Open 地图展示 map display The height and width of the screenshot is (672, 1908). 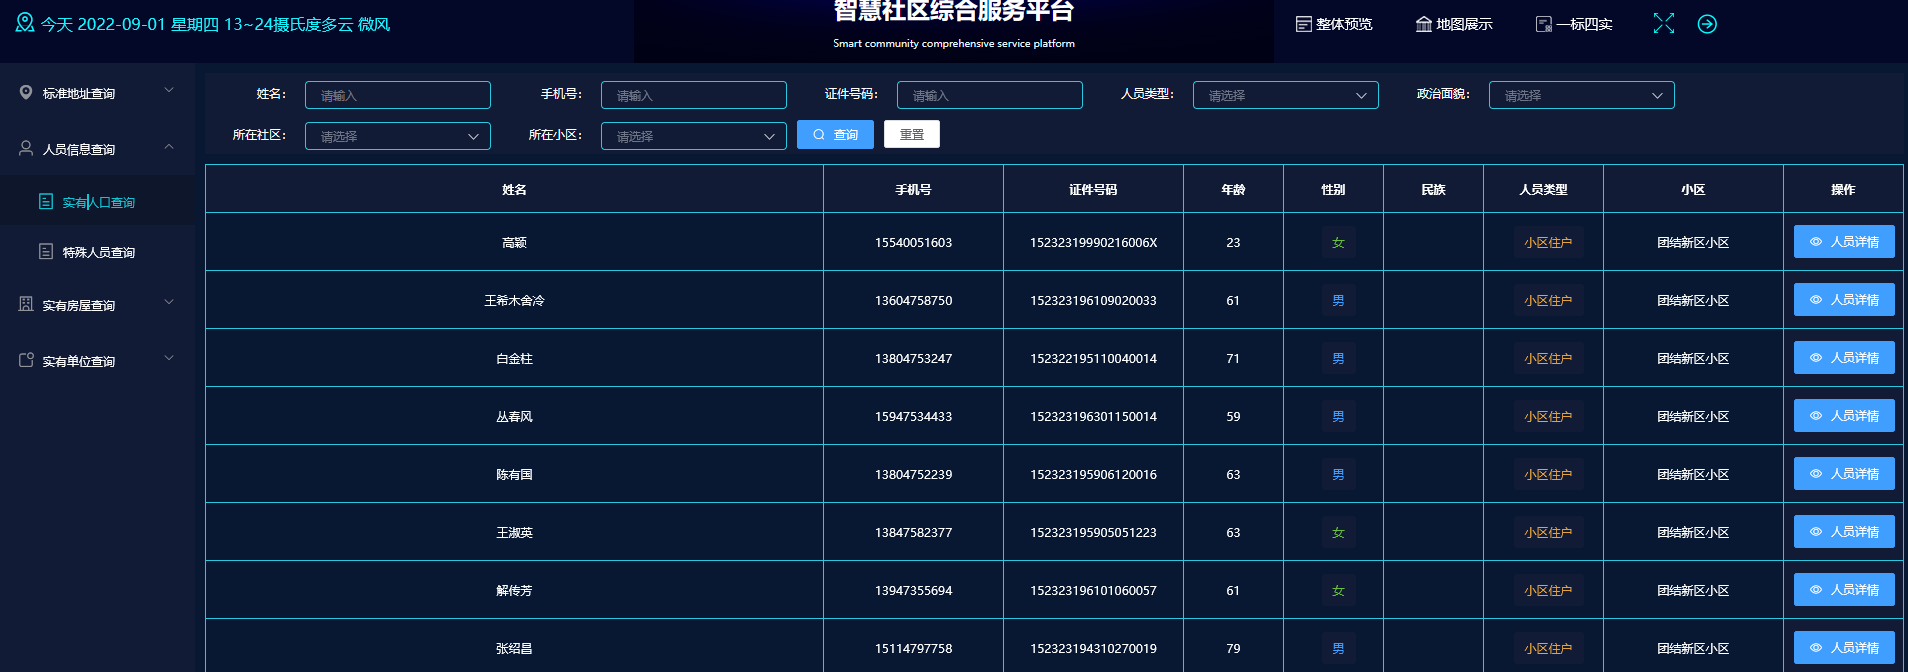point(1454,24)
